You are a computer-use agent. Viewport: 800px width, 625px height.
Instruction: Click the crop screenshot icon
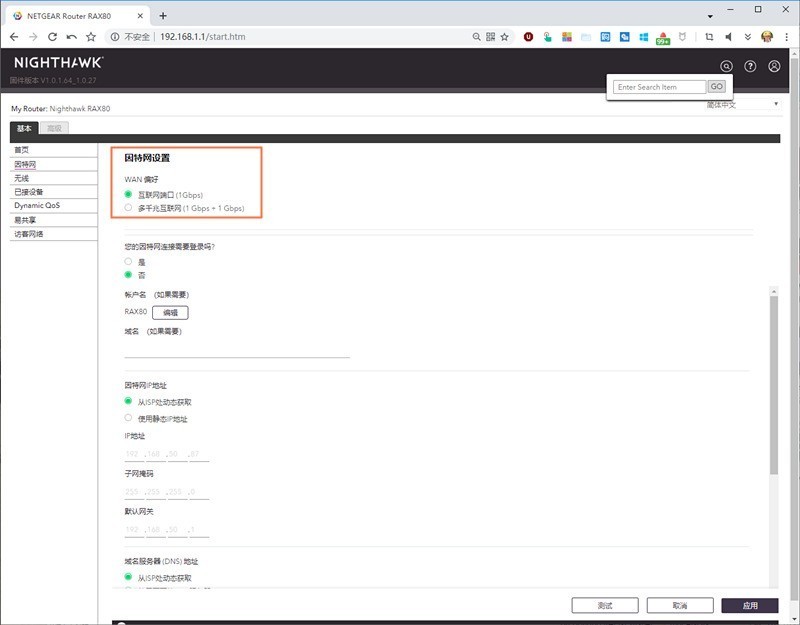click(709, 37)
